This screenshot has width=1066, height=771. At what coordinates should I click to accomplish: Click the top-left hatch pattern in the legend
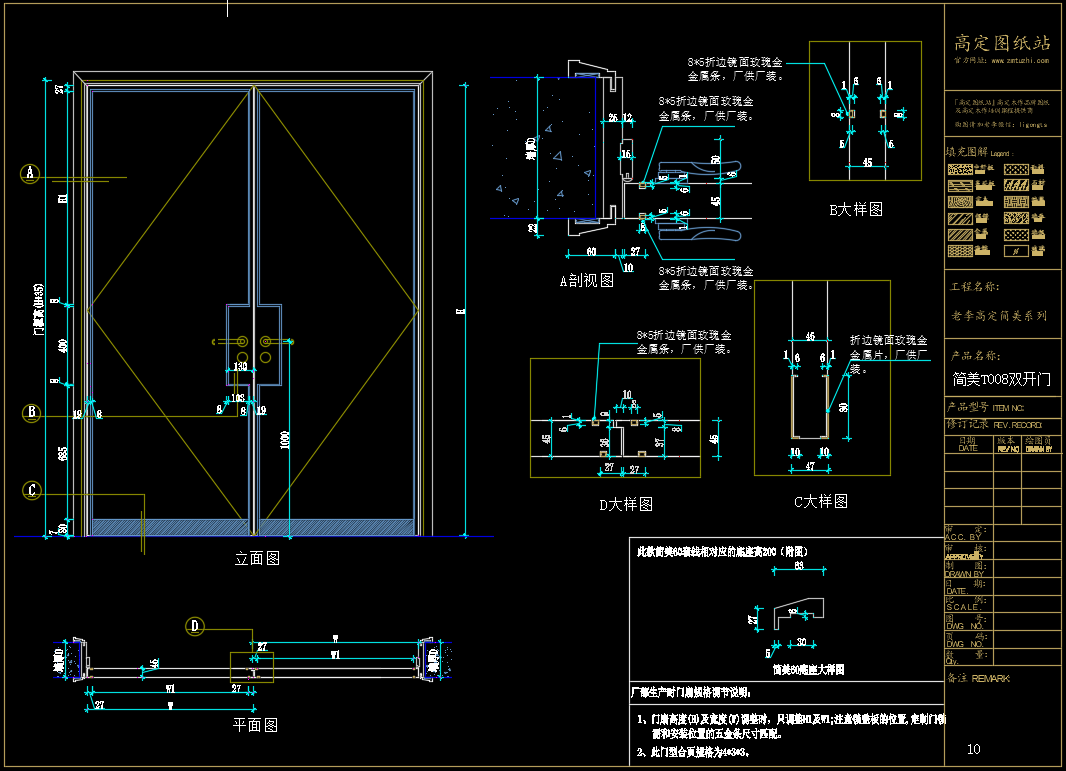coord(958,170)
